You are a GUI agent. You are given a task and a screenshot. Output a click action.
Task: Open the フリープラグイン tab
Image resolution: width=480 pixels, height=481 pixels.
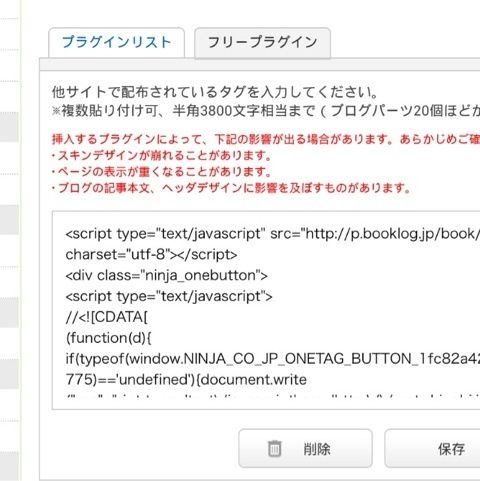(263, 43)
